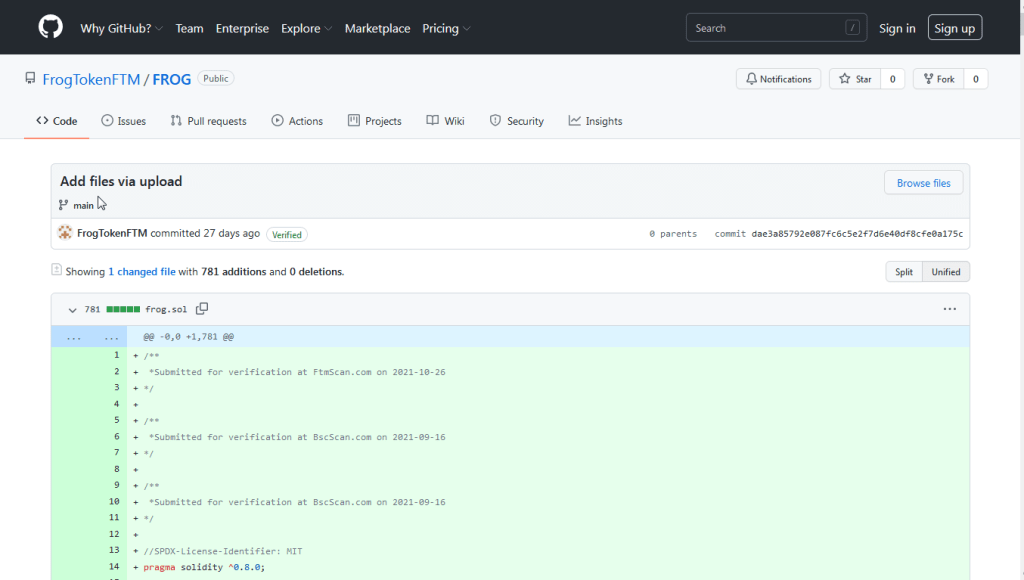1024x580 pixels.
Task: Click the Projects board icon
Action: (x=354, y=120)
